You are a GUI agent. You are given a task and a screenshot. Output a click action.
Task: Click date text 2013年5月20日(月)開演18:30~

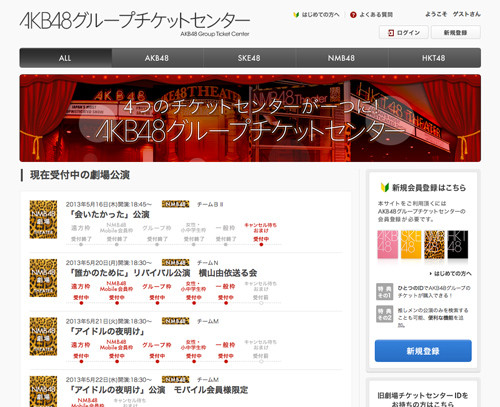109,263
